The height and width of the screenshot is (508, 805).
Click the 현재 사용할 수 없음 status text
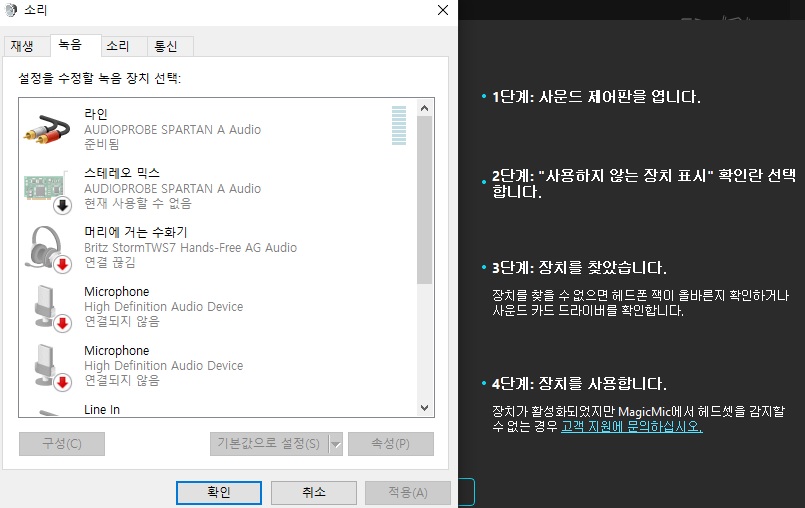(138, 203)
